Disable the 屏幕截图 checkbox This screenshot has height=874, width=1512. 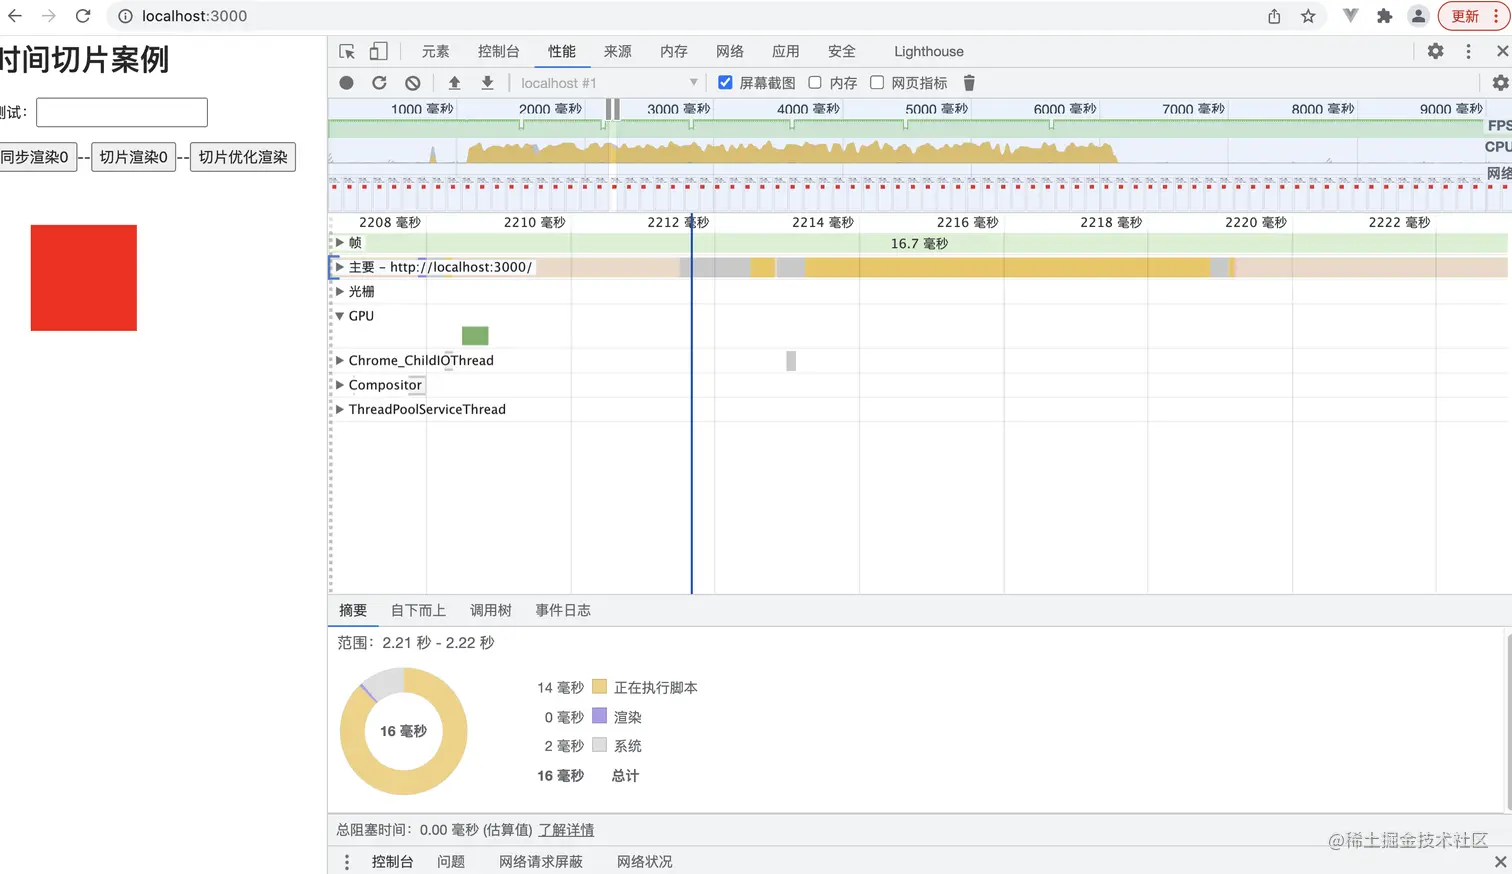725,83
